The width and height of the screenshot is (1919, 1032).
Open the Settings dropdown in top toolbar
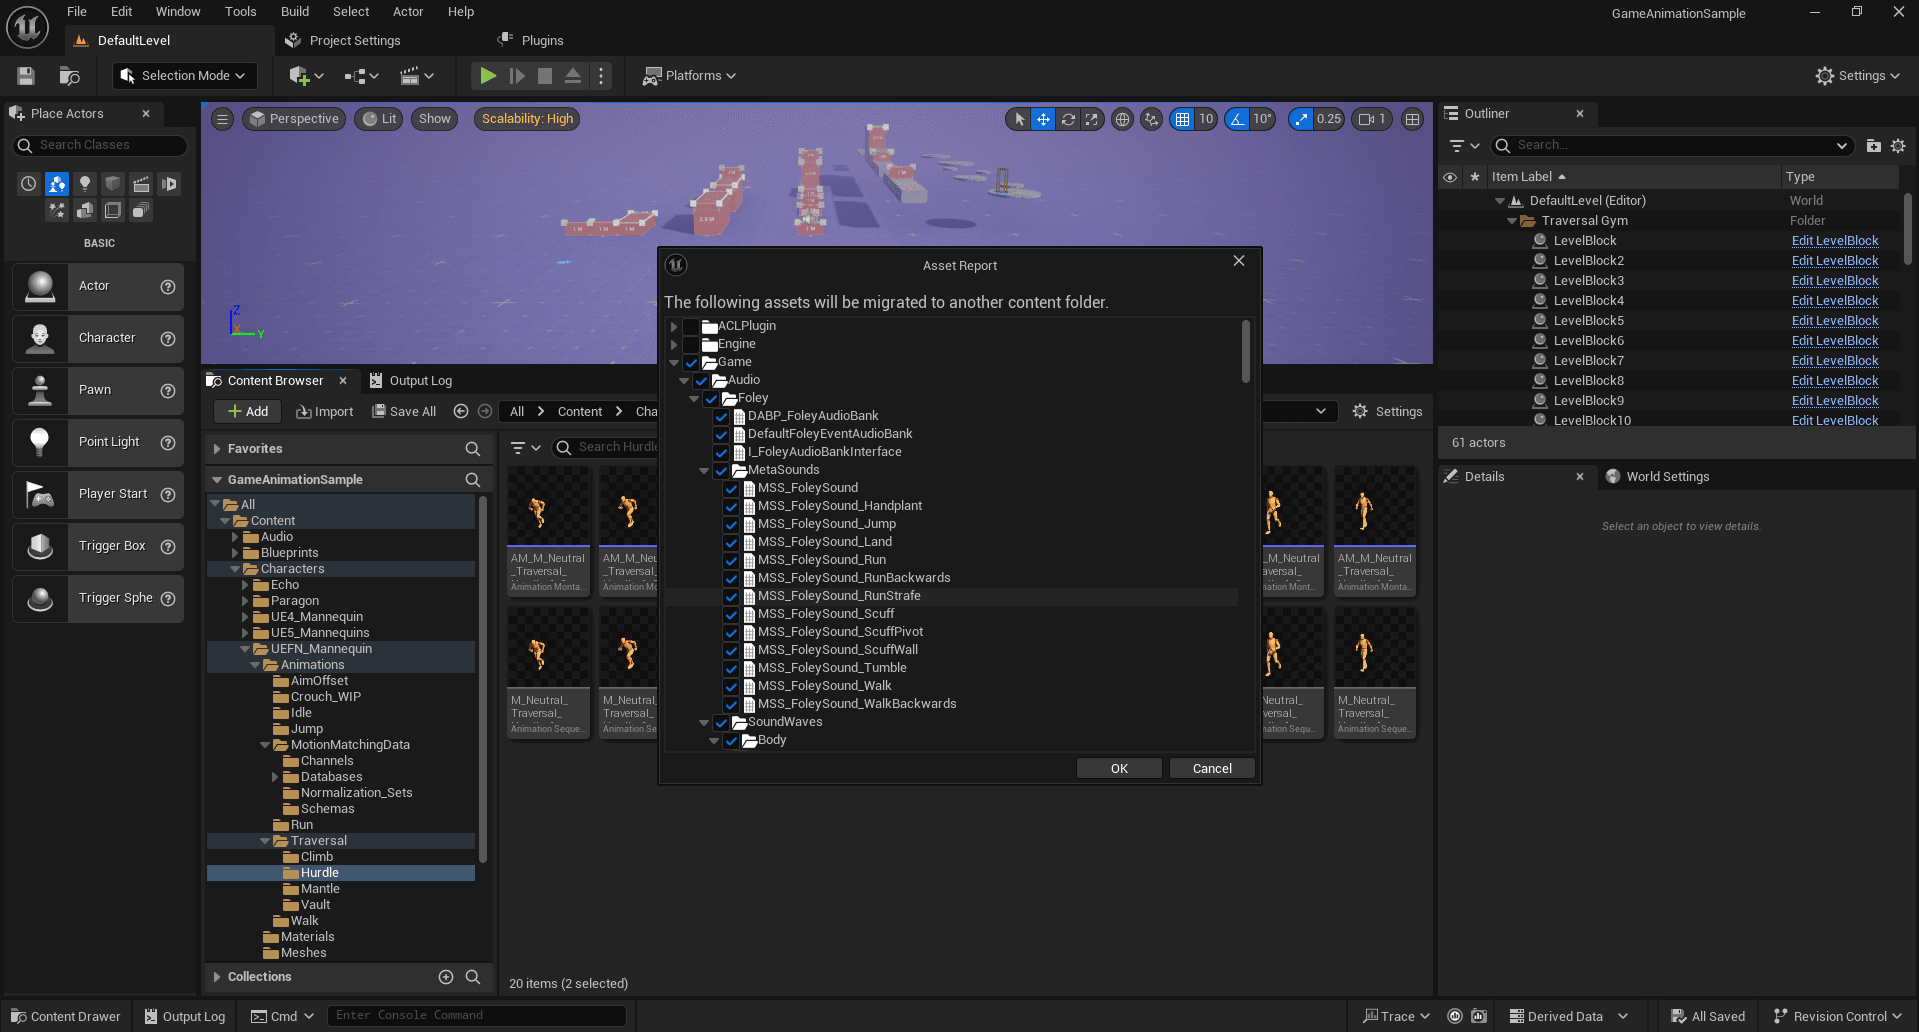coord(1858,76)
